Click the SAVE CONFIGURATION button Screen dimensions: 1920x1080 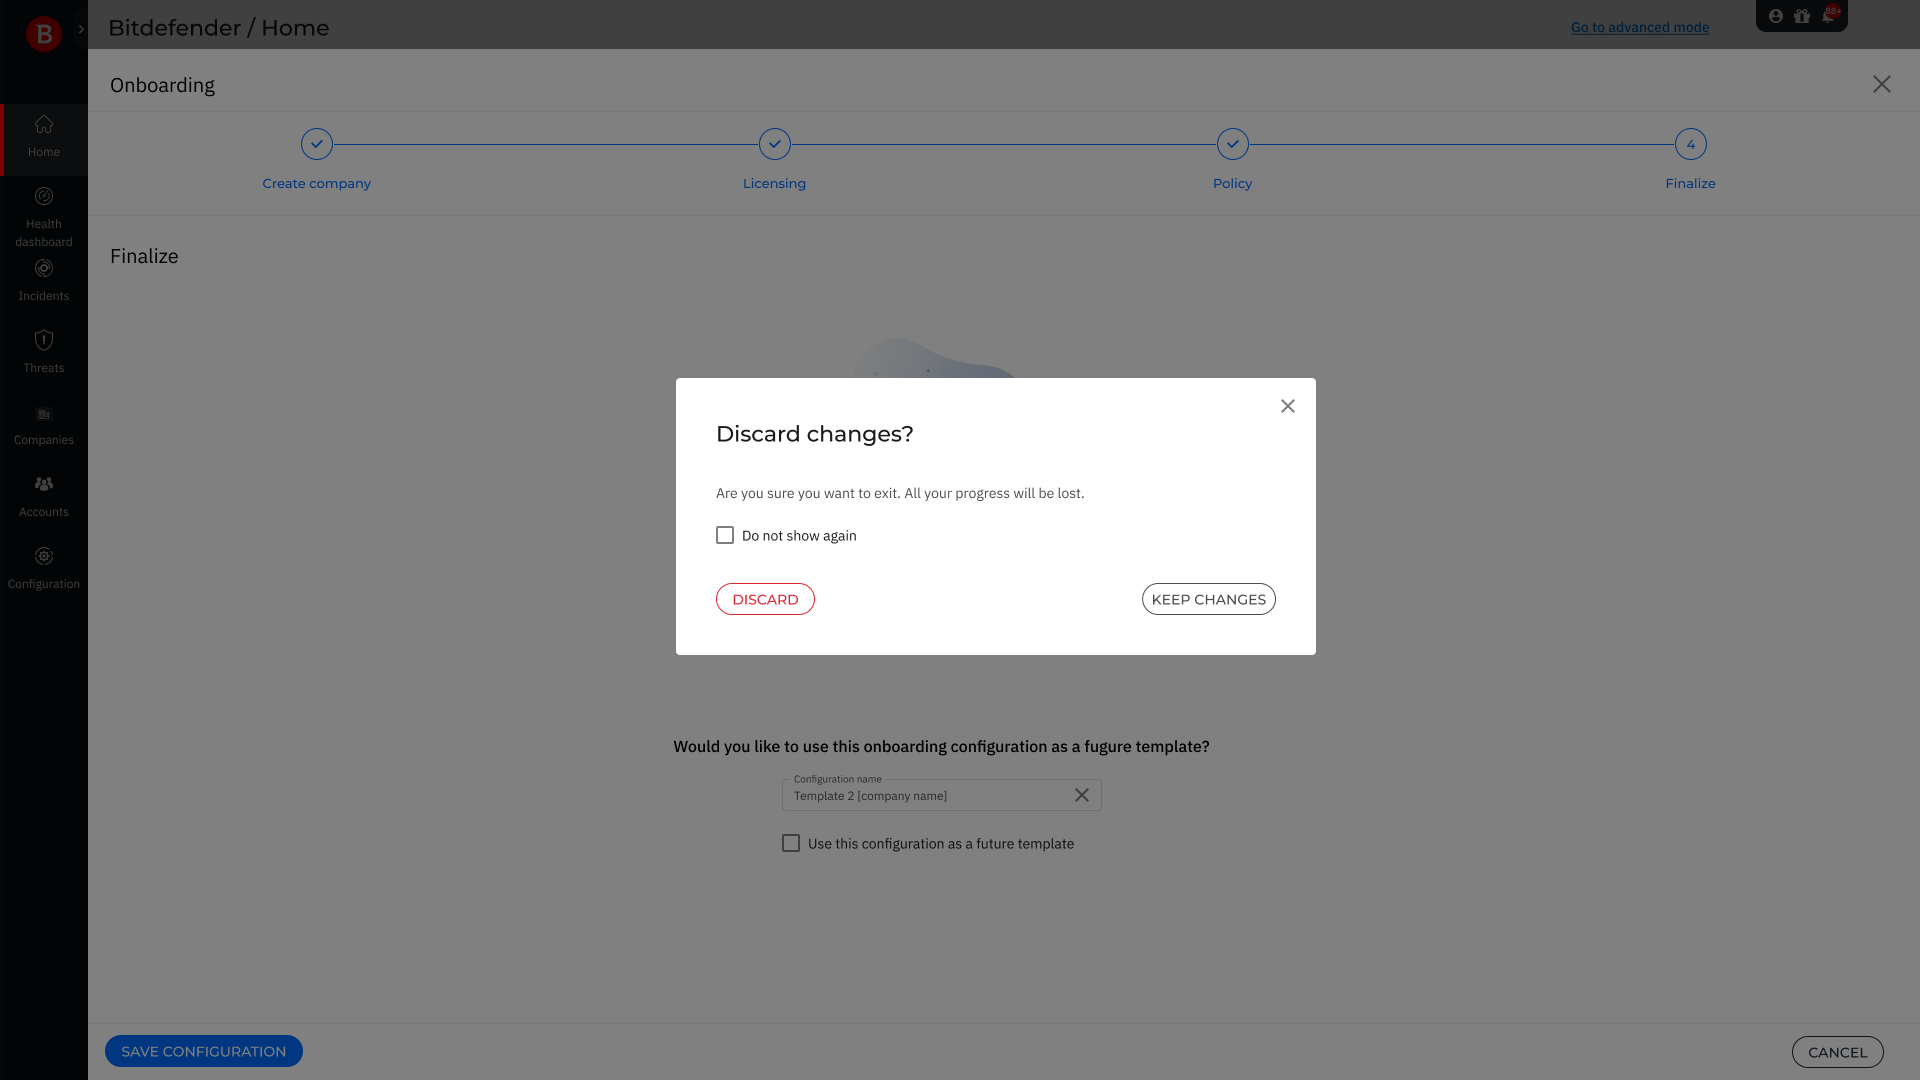coord(204,1051)
